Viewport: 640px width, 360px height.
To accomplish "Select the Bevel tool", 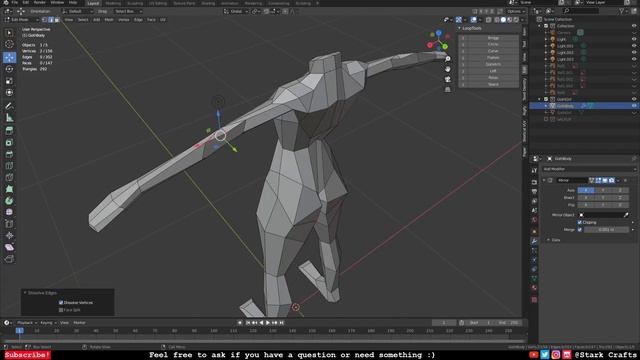I will click(x=9, y=154).
